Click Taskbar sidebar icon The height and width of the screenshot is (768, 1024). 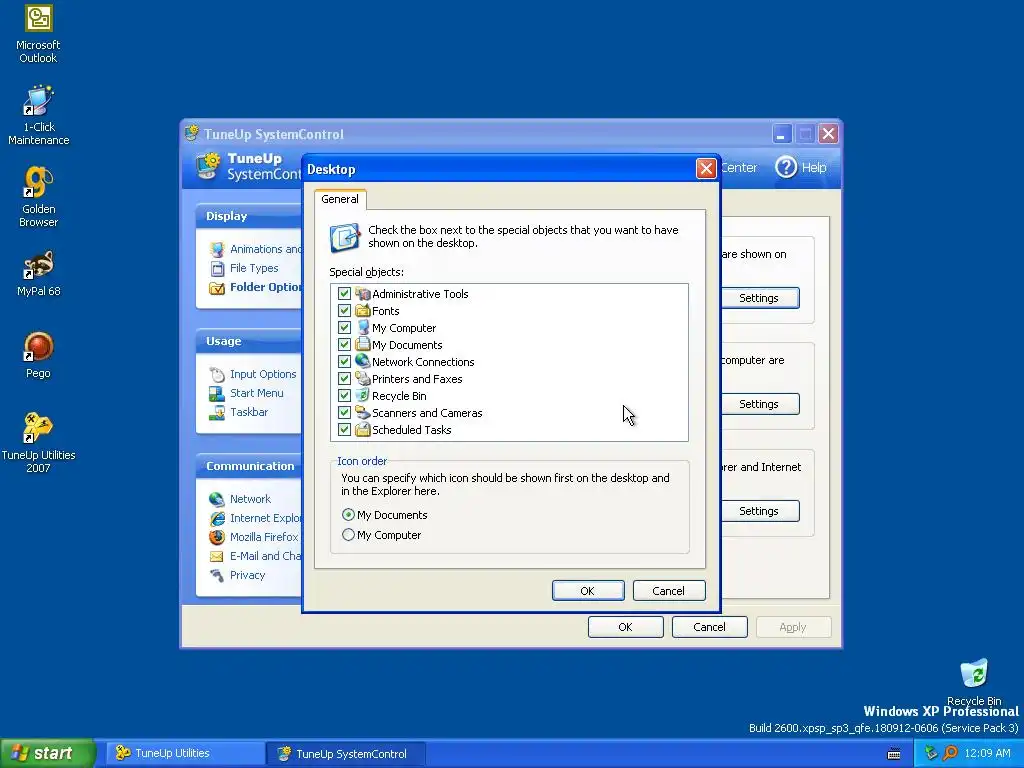(217, 412)
